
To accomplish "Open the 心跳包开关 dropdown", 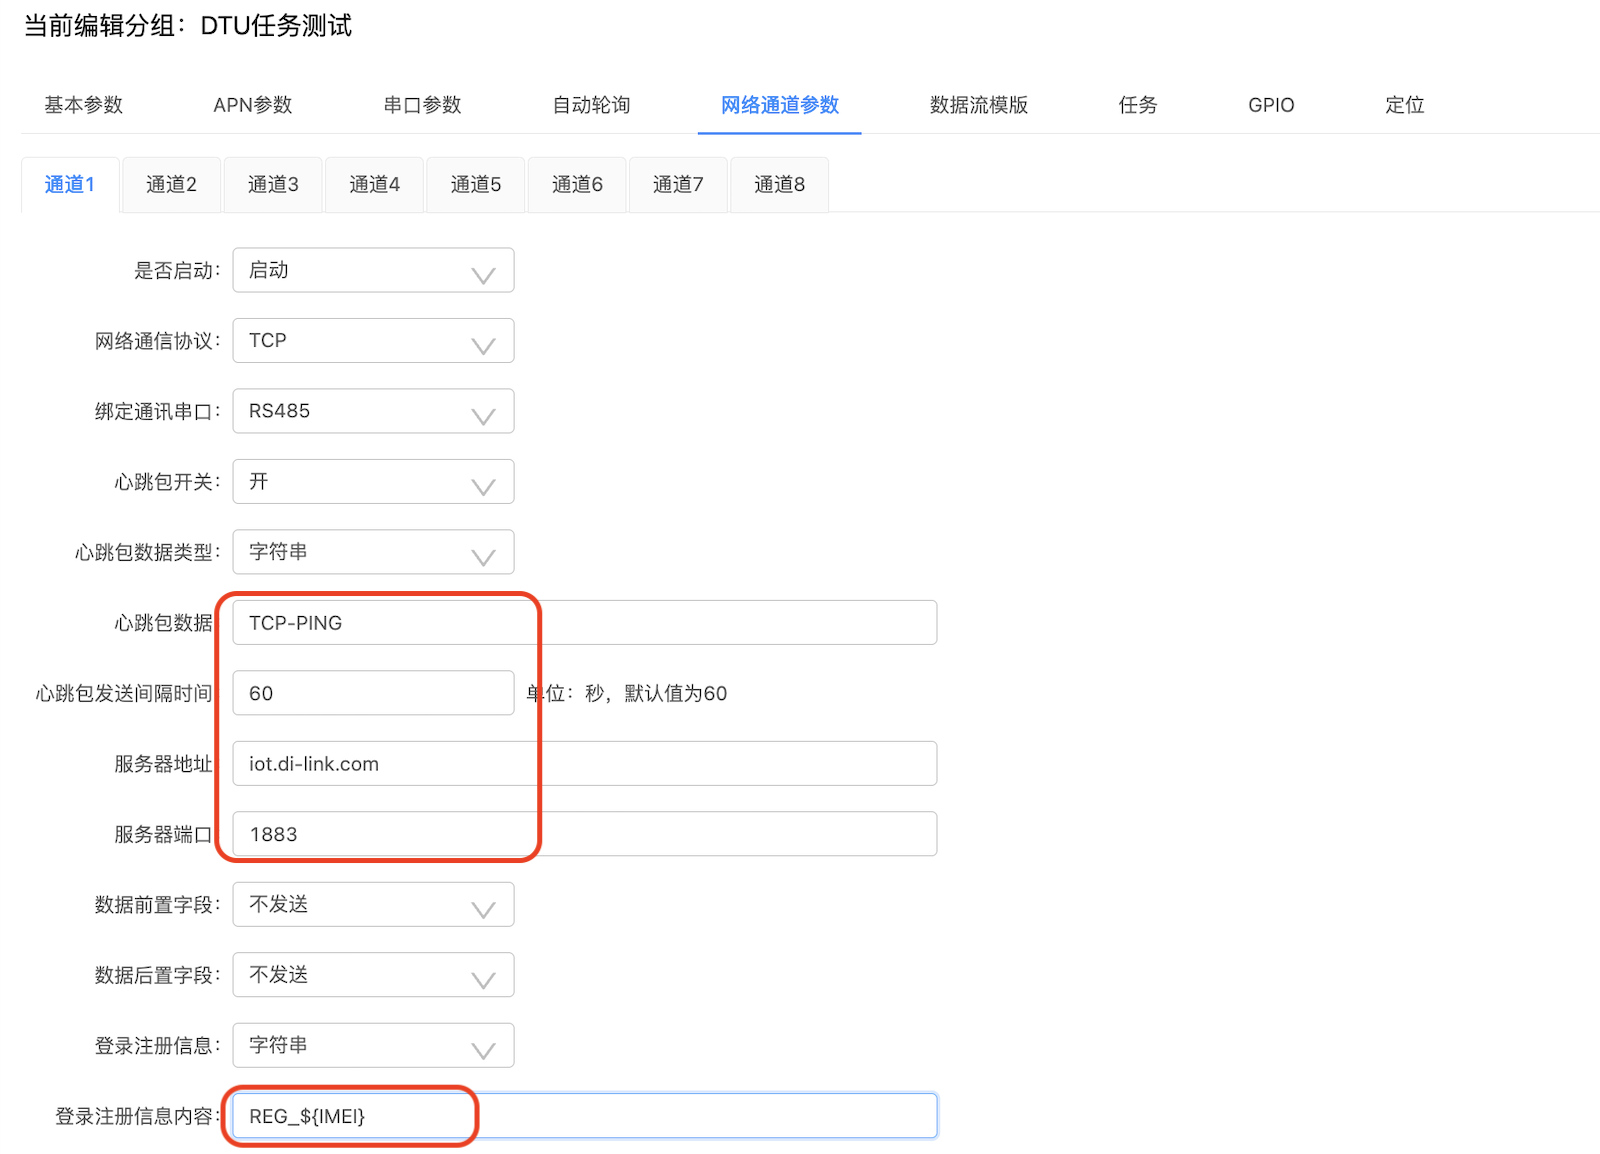I will 373,481.
